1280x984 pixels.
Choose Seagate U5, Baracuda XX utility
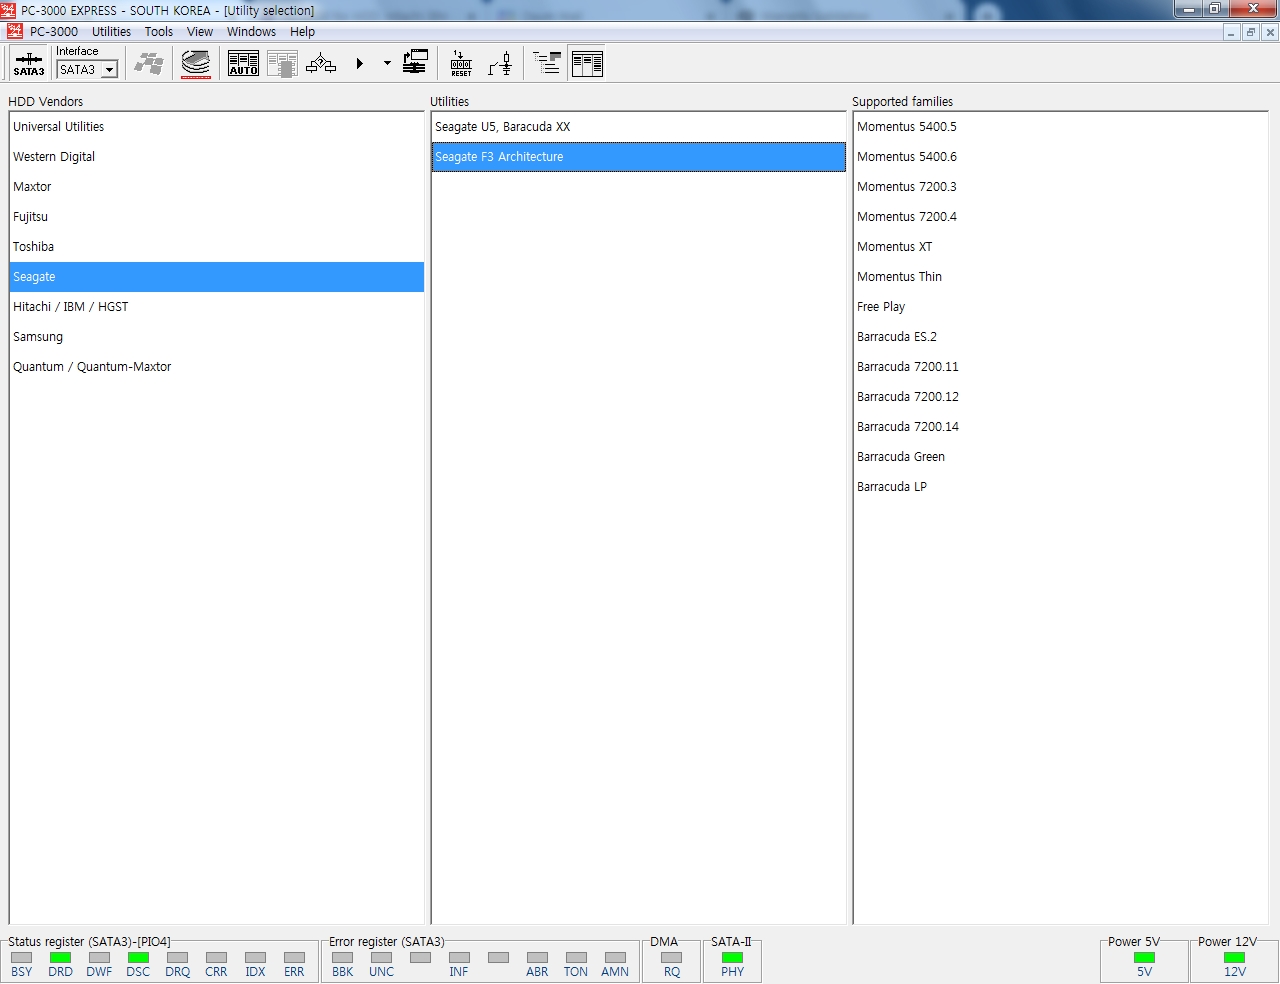[639, 127]
